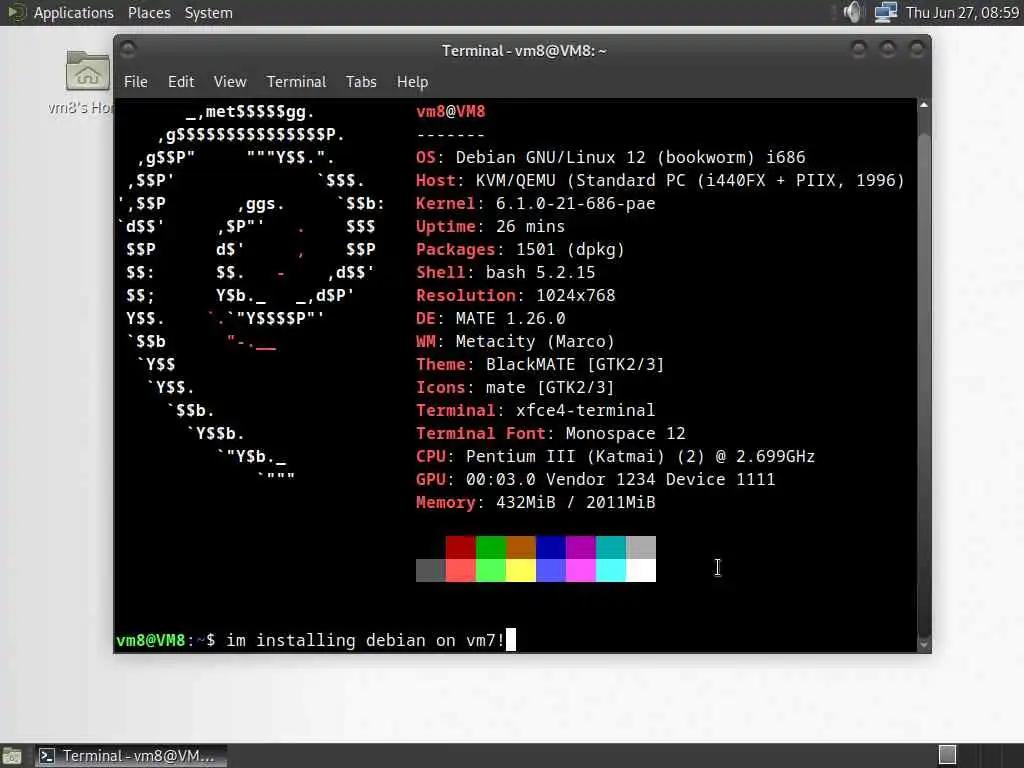The width and height of the screenshot is (1024, 768).
Task: Click the workspace switcher square
Action: (x=947, y=756)
